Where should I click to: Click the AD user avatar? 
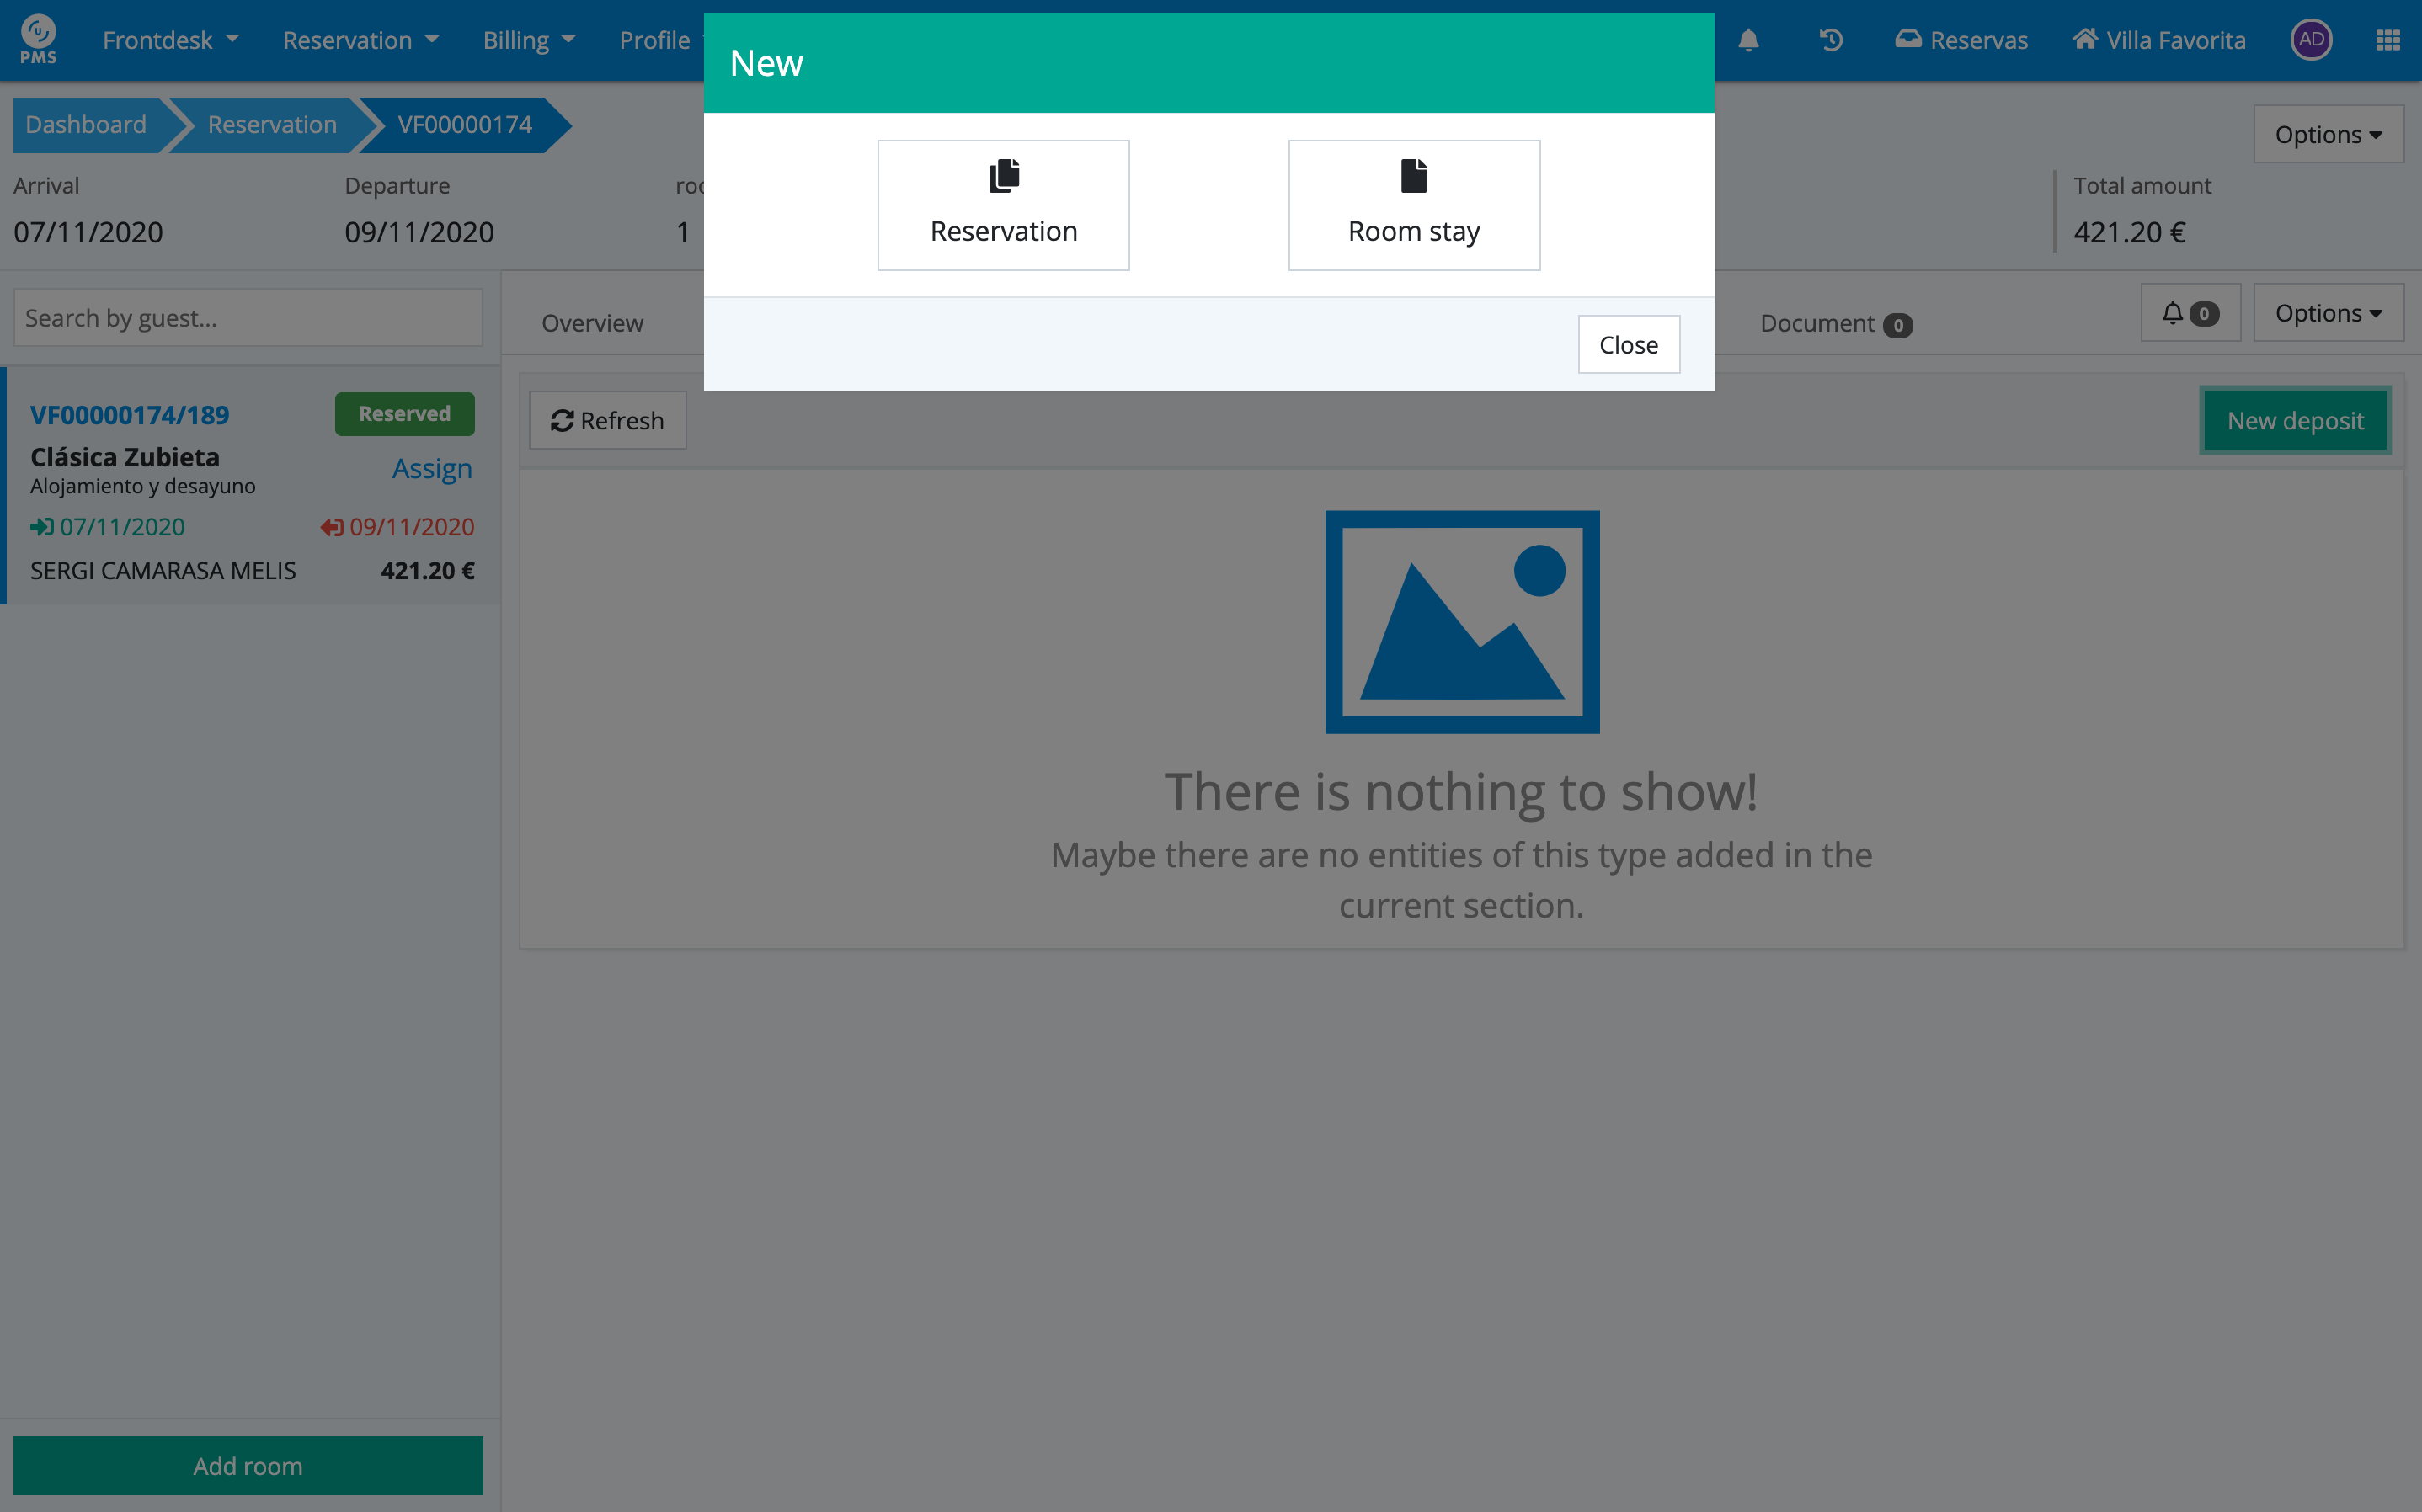pos(2311,40)
